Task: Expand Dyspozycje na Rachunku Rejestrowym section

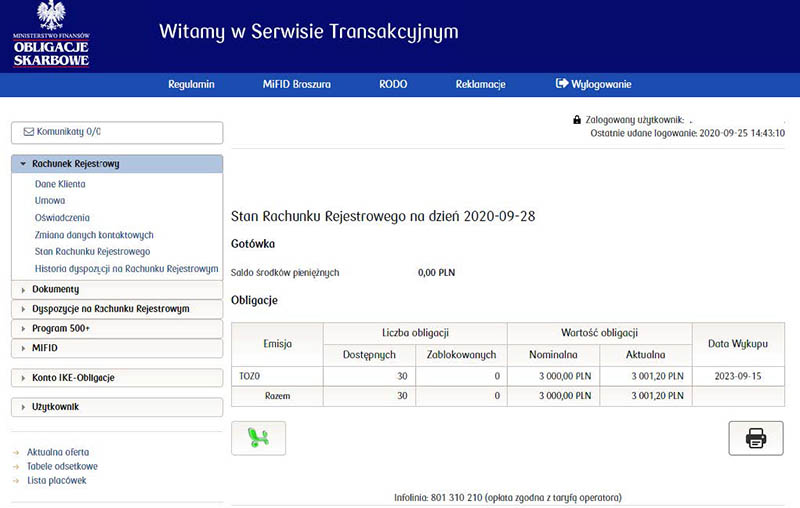Action: click(116, 309)
